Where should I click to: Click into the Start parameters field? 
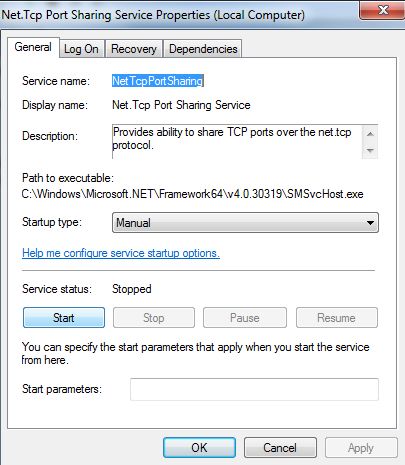click(x=254, y=389)
